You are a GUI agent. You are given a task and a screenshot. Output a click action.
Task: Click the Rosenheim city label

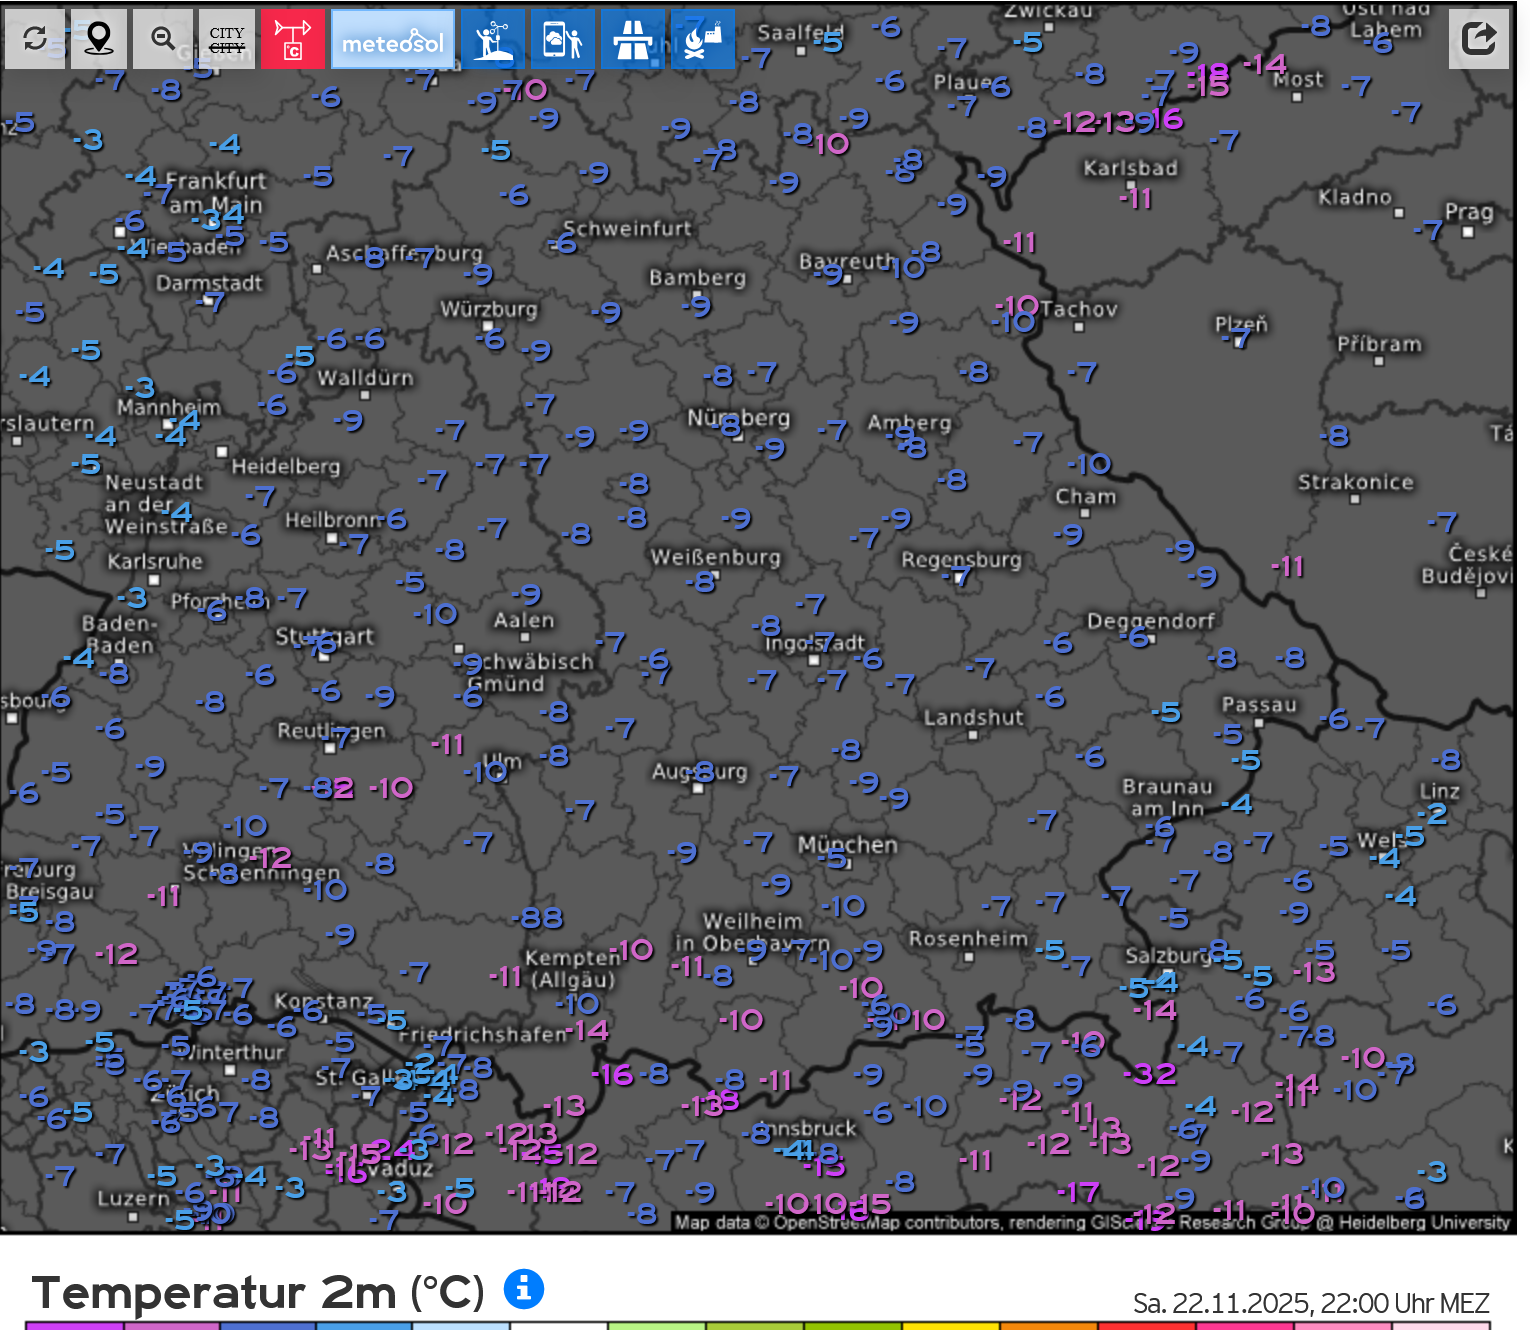tap(968, 939)
